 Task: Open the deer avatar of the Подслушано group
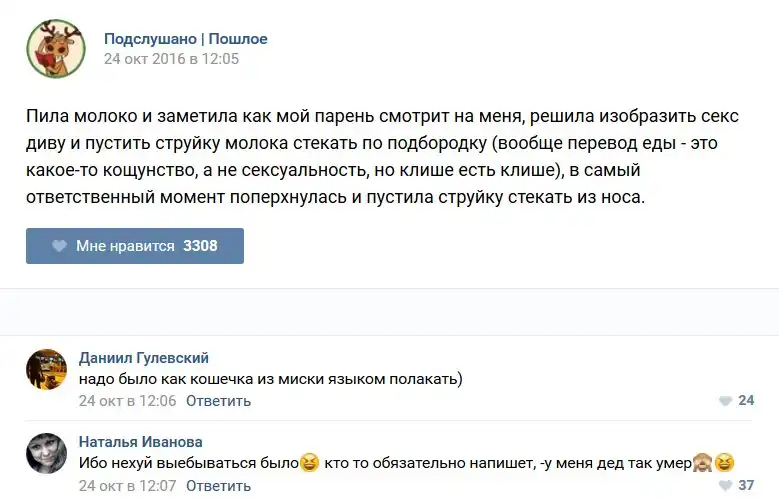[55, 49]
